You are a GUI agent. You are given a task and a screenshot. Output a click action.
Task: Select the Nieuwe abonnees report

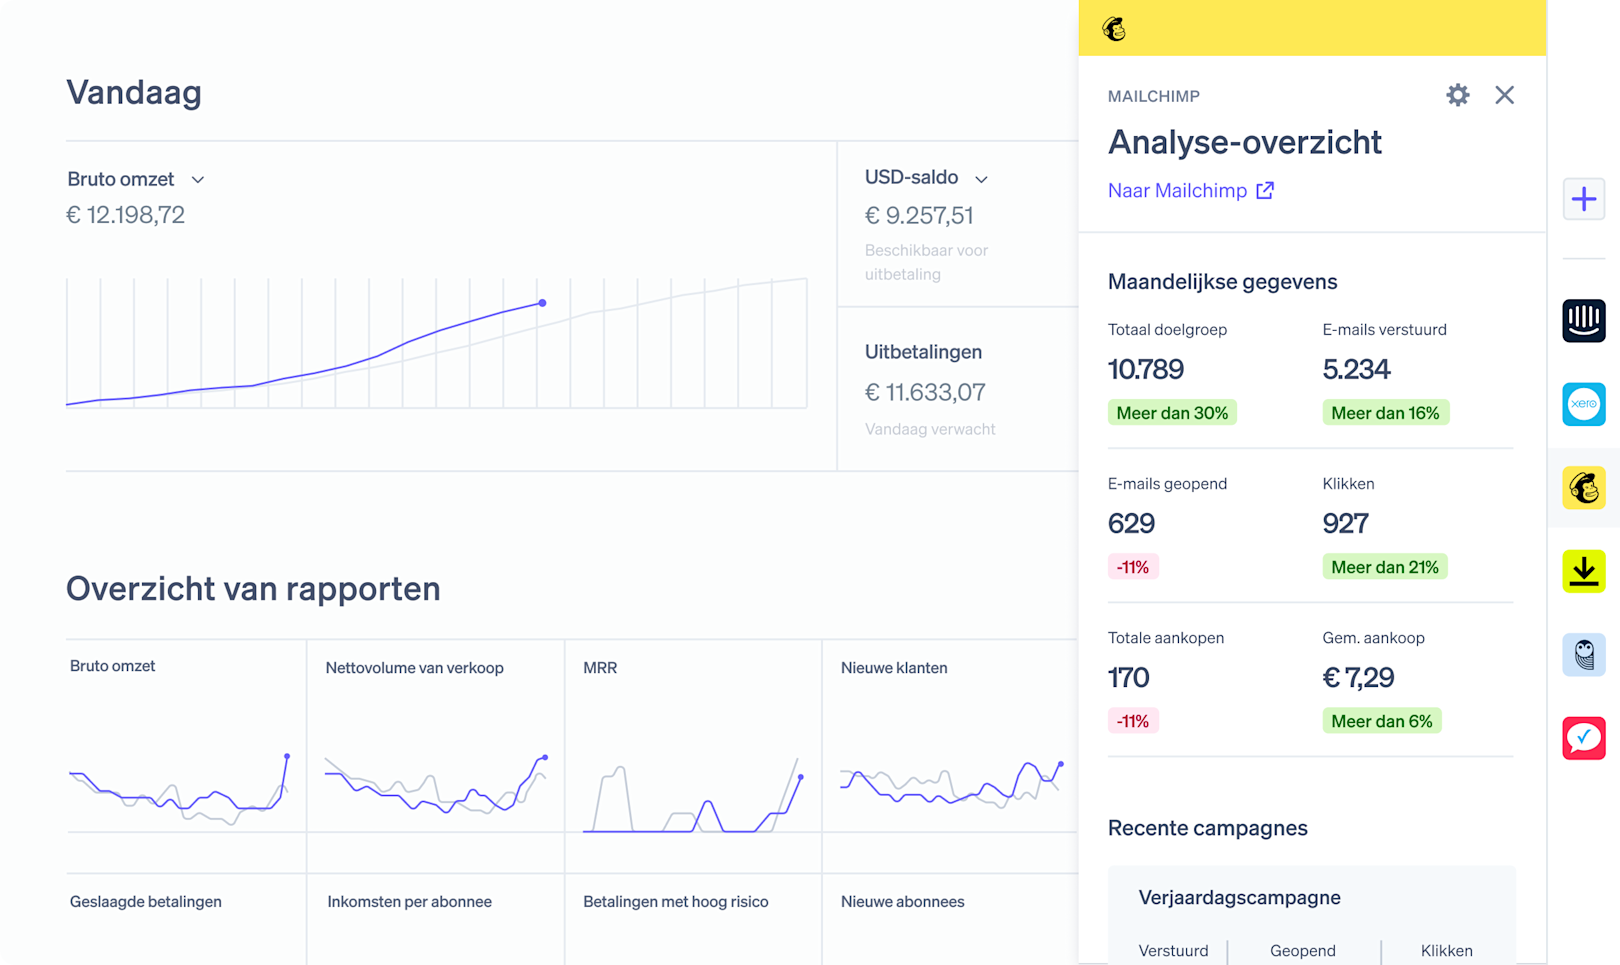pyautogui.click(x=902, y=902)
